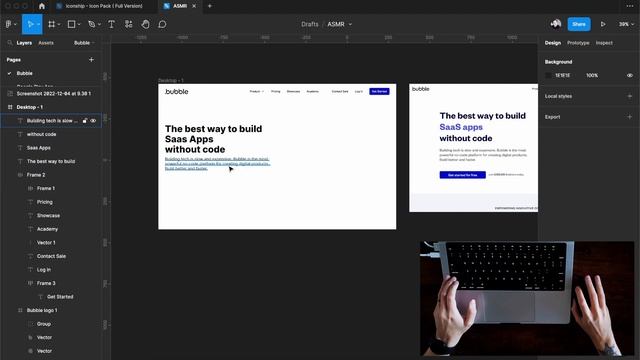Image resolution: width=640 pixels, height=360 pixels.
Task: Select the Academy layer
Action: coord(47,229)
